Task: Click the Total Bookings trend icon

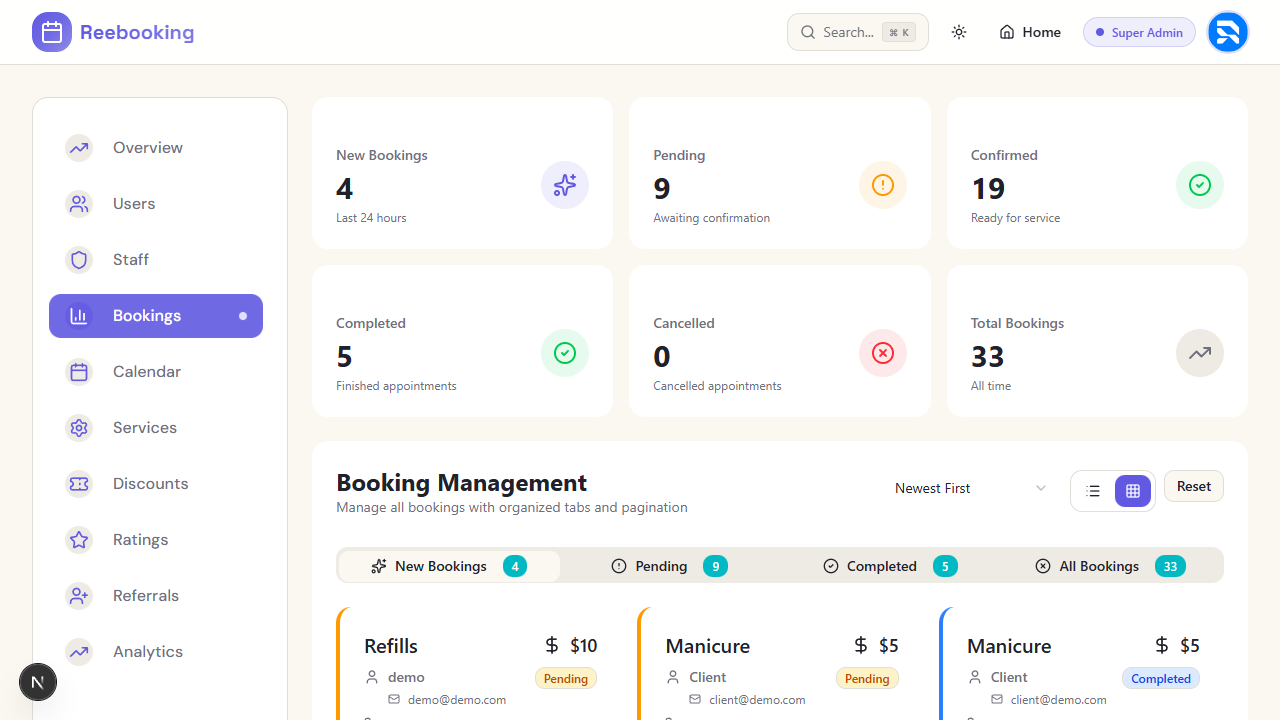Action: (1199, 353)
